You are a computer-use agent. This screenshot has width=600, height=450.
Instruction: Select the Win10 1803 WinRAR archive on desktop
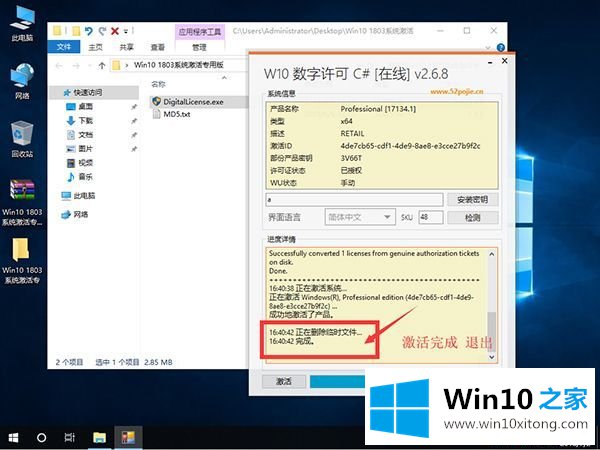tap(22, 202)
